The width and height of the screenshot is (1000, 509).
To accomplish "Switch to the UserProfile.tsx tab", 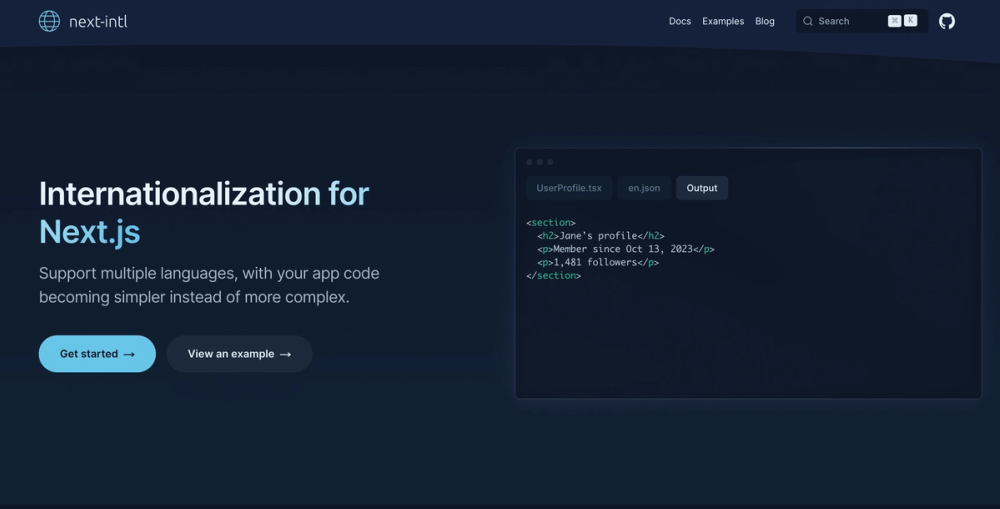I will coord(569,188).
